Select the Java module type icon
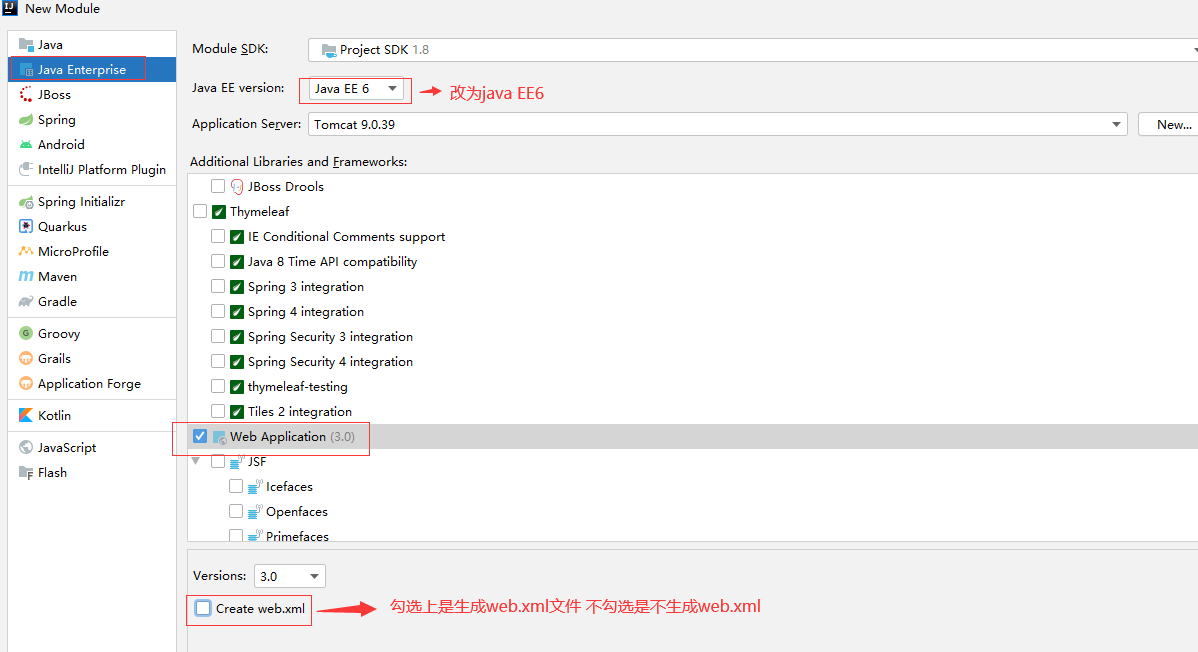The height and width of the screenshot is (652, 1198). coord(26,44)
